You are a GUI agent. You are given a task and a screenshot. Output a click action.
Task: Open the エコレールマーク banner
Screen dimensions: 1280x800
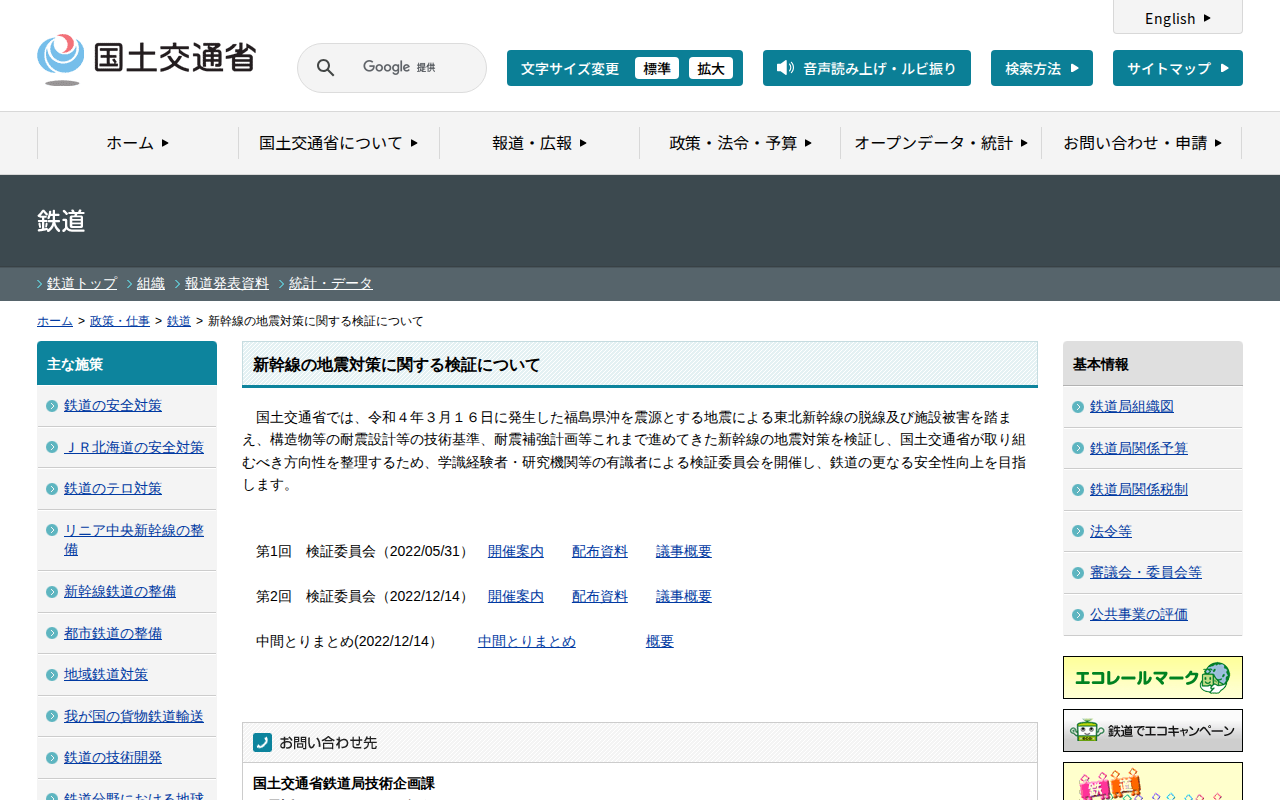click(x=1152, y=677)
